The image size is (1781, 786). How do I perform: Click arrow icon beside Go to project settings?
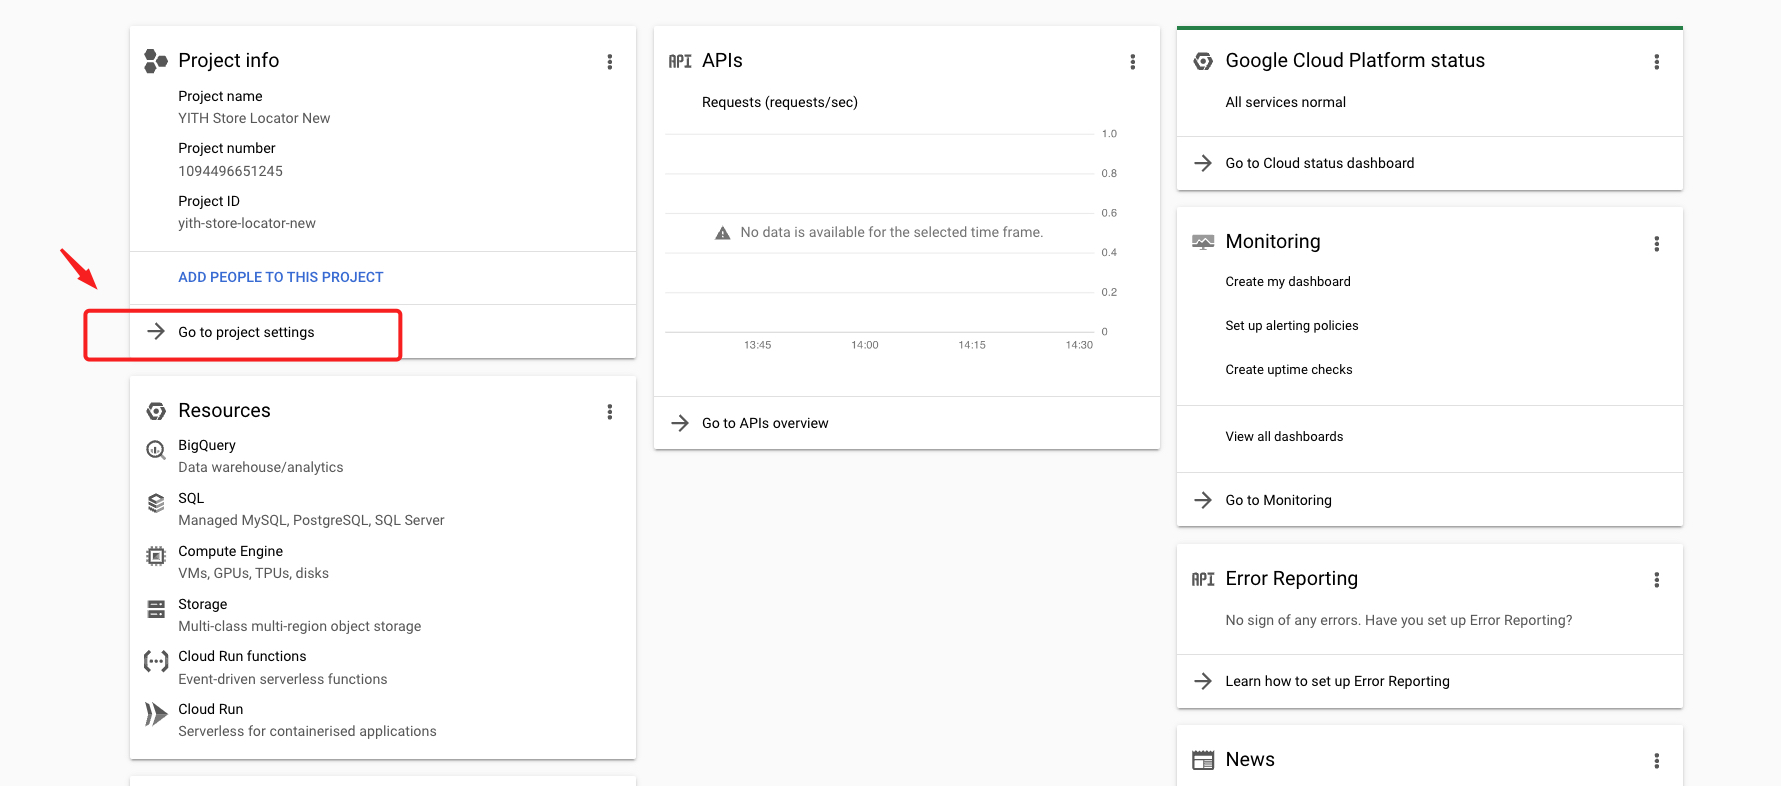[156, 331]
